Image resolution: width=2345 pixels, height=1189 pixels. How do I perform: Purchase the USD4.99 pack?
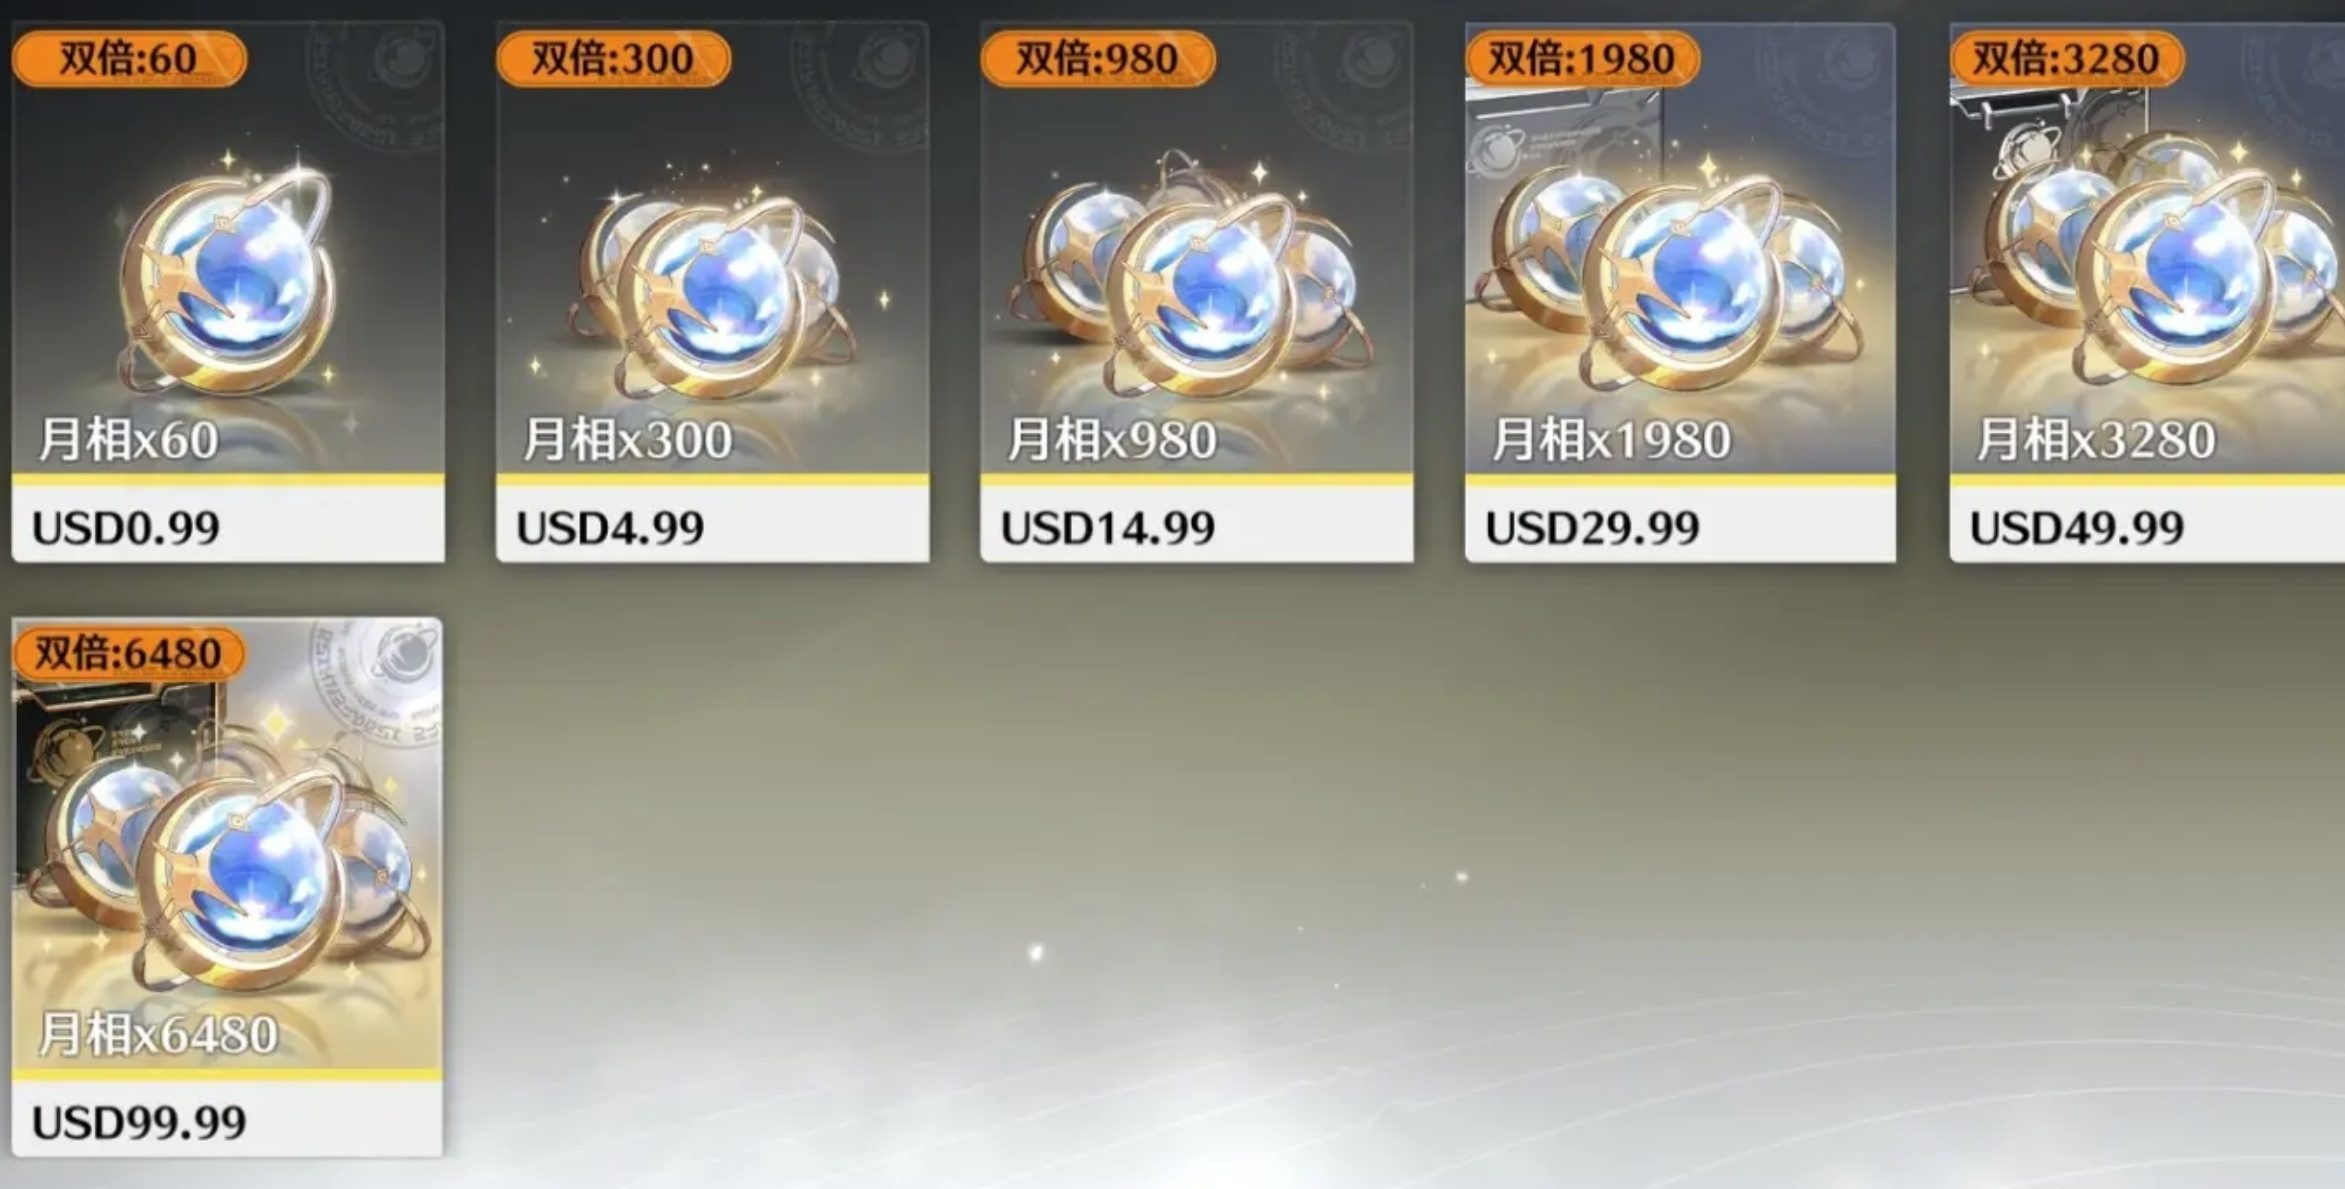pos(712,525)
